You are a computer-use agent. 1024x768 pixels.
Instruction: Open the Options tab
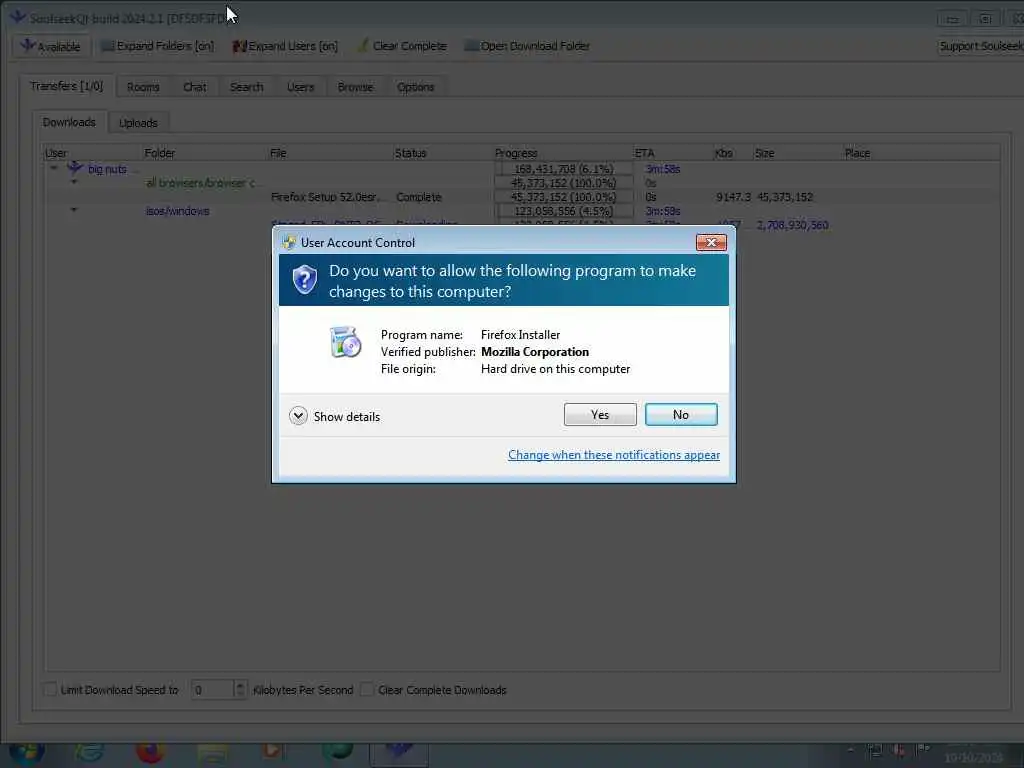[415, 87]
